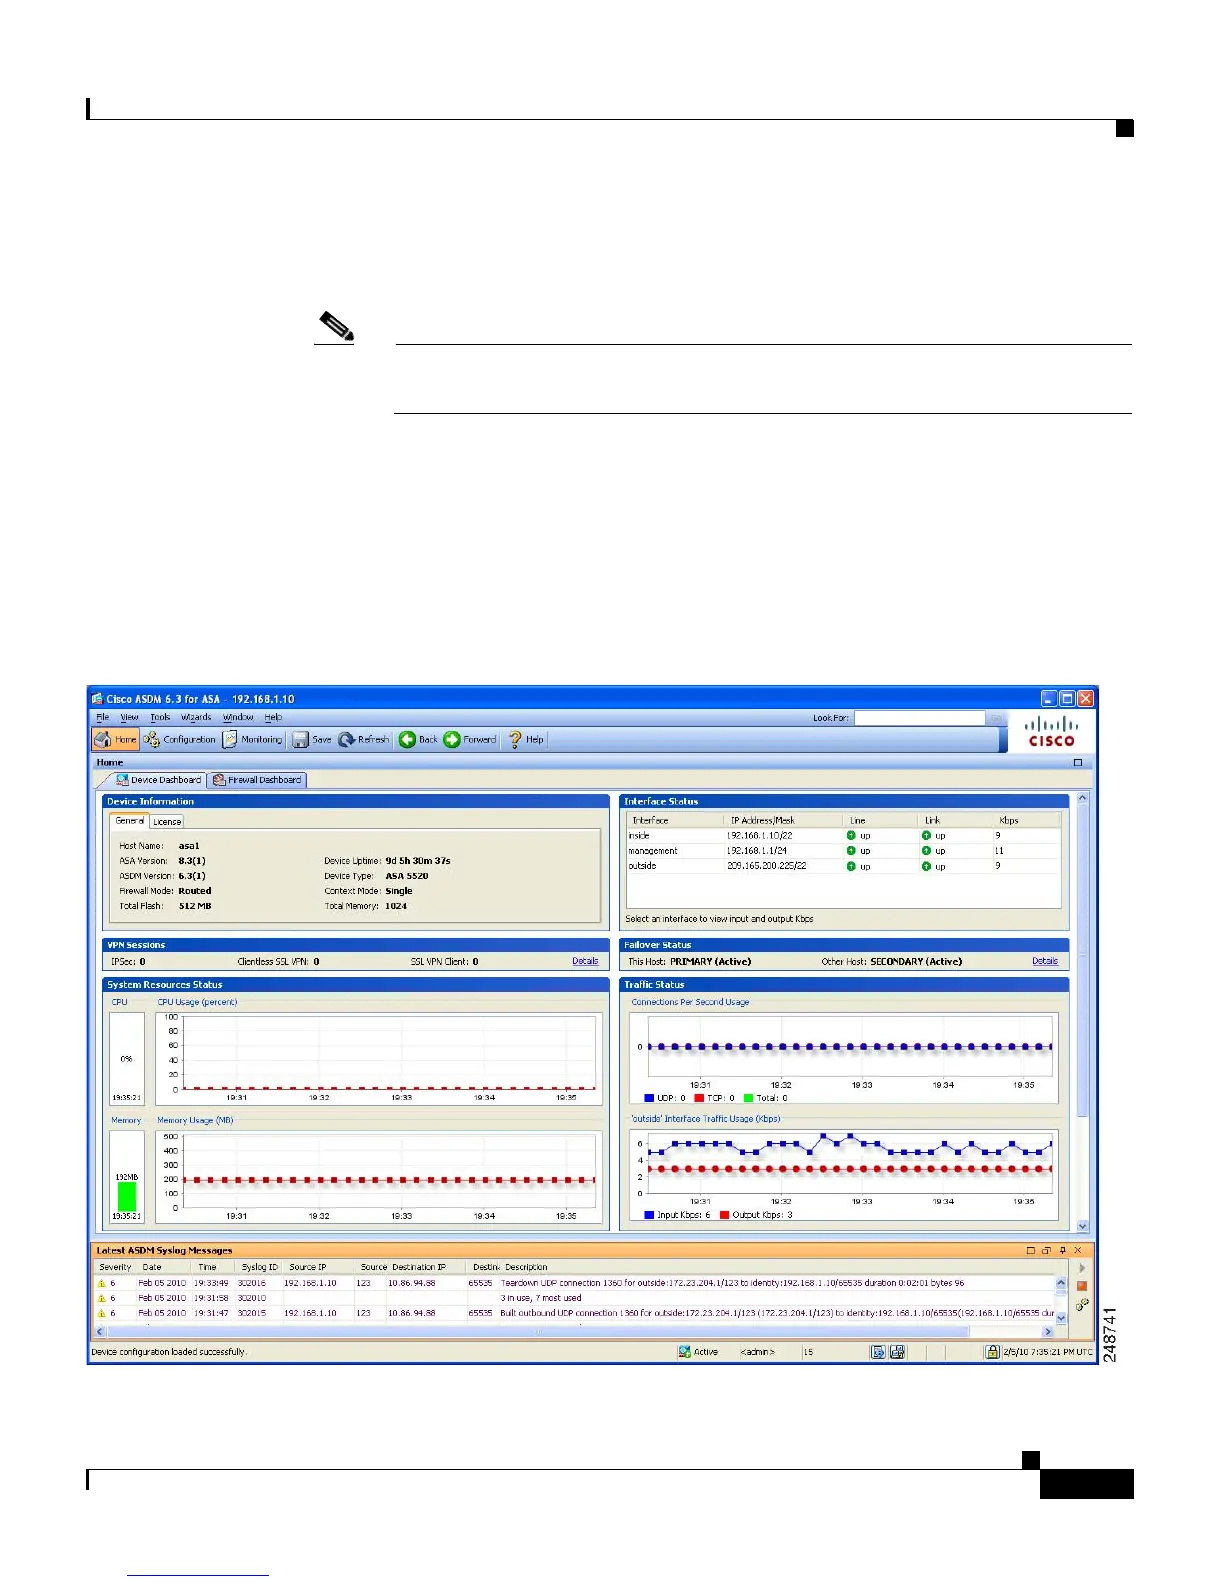The height and width of the screenshot is (1584, 1224).
Task: Sort syslog by the Syslog ID column header
Action: click(259, 1267)
